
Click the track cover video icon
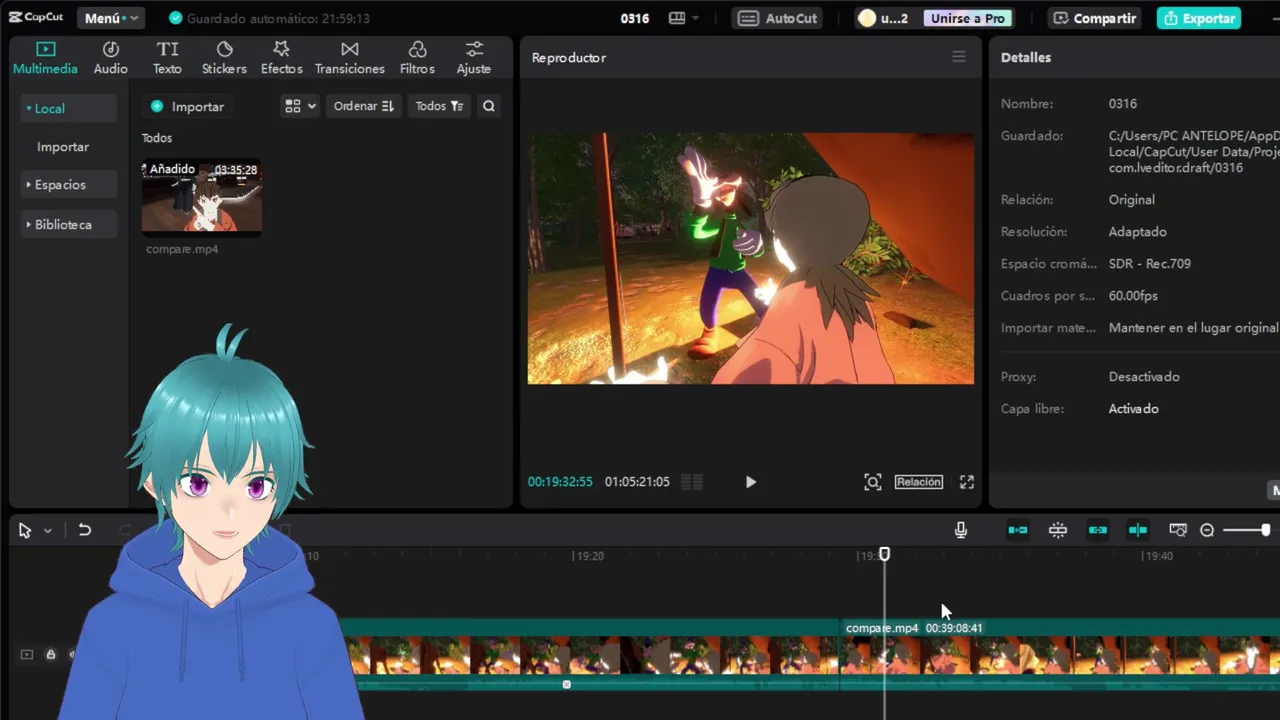[27, 655]
